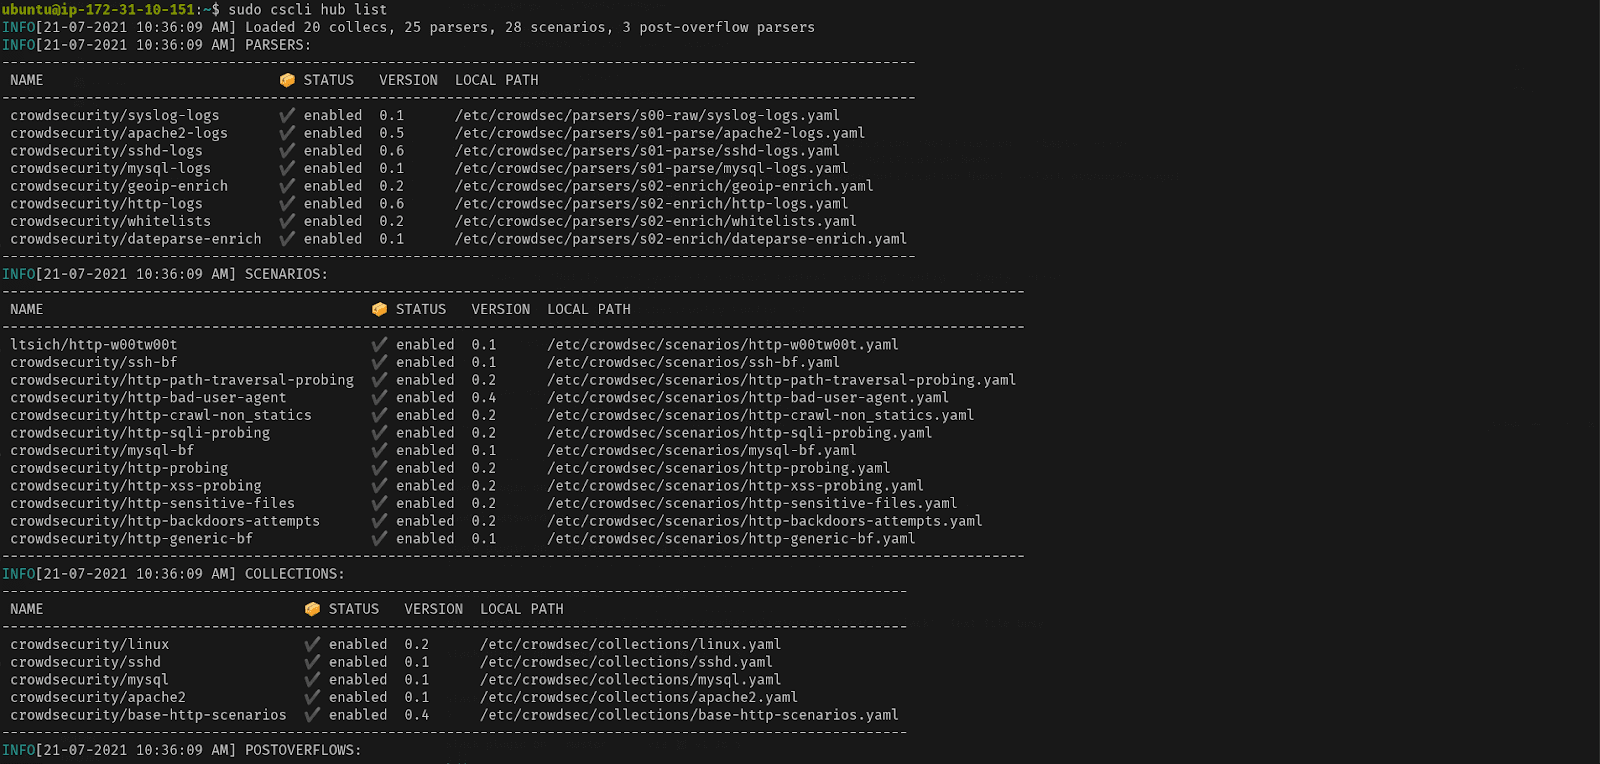Click the package icon in PARSERS header
Viewport: 1600px width, 764px height.
287,80
